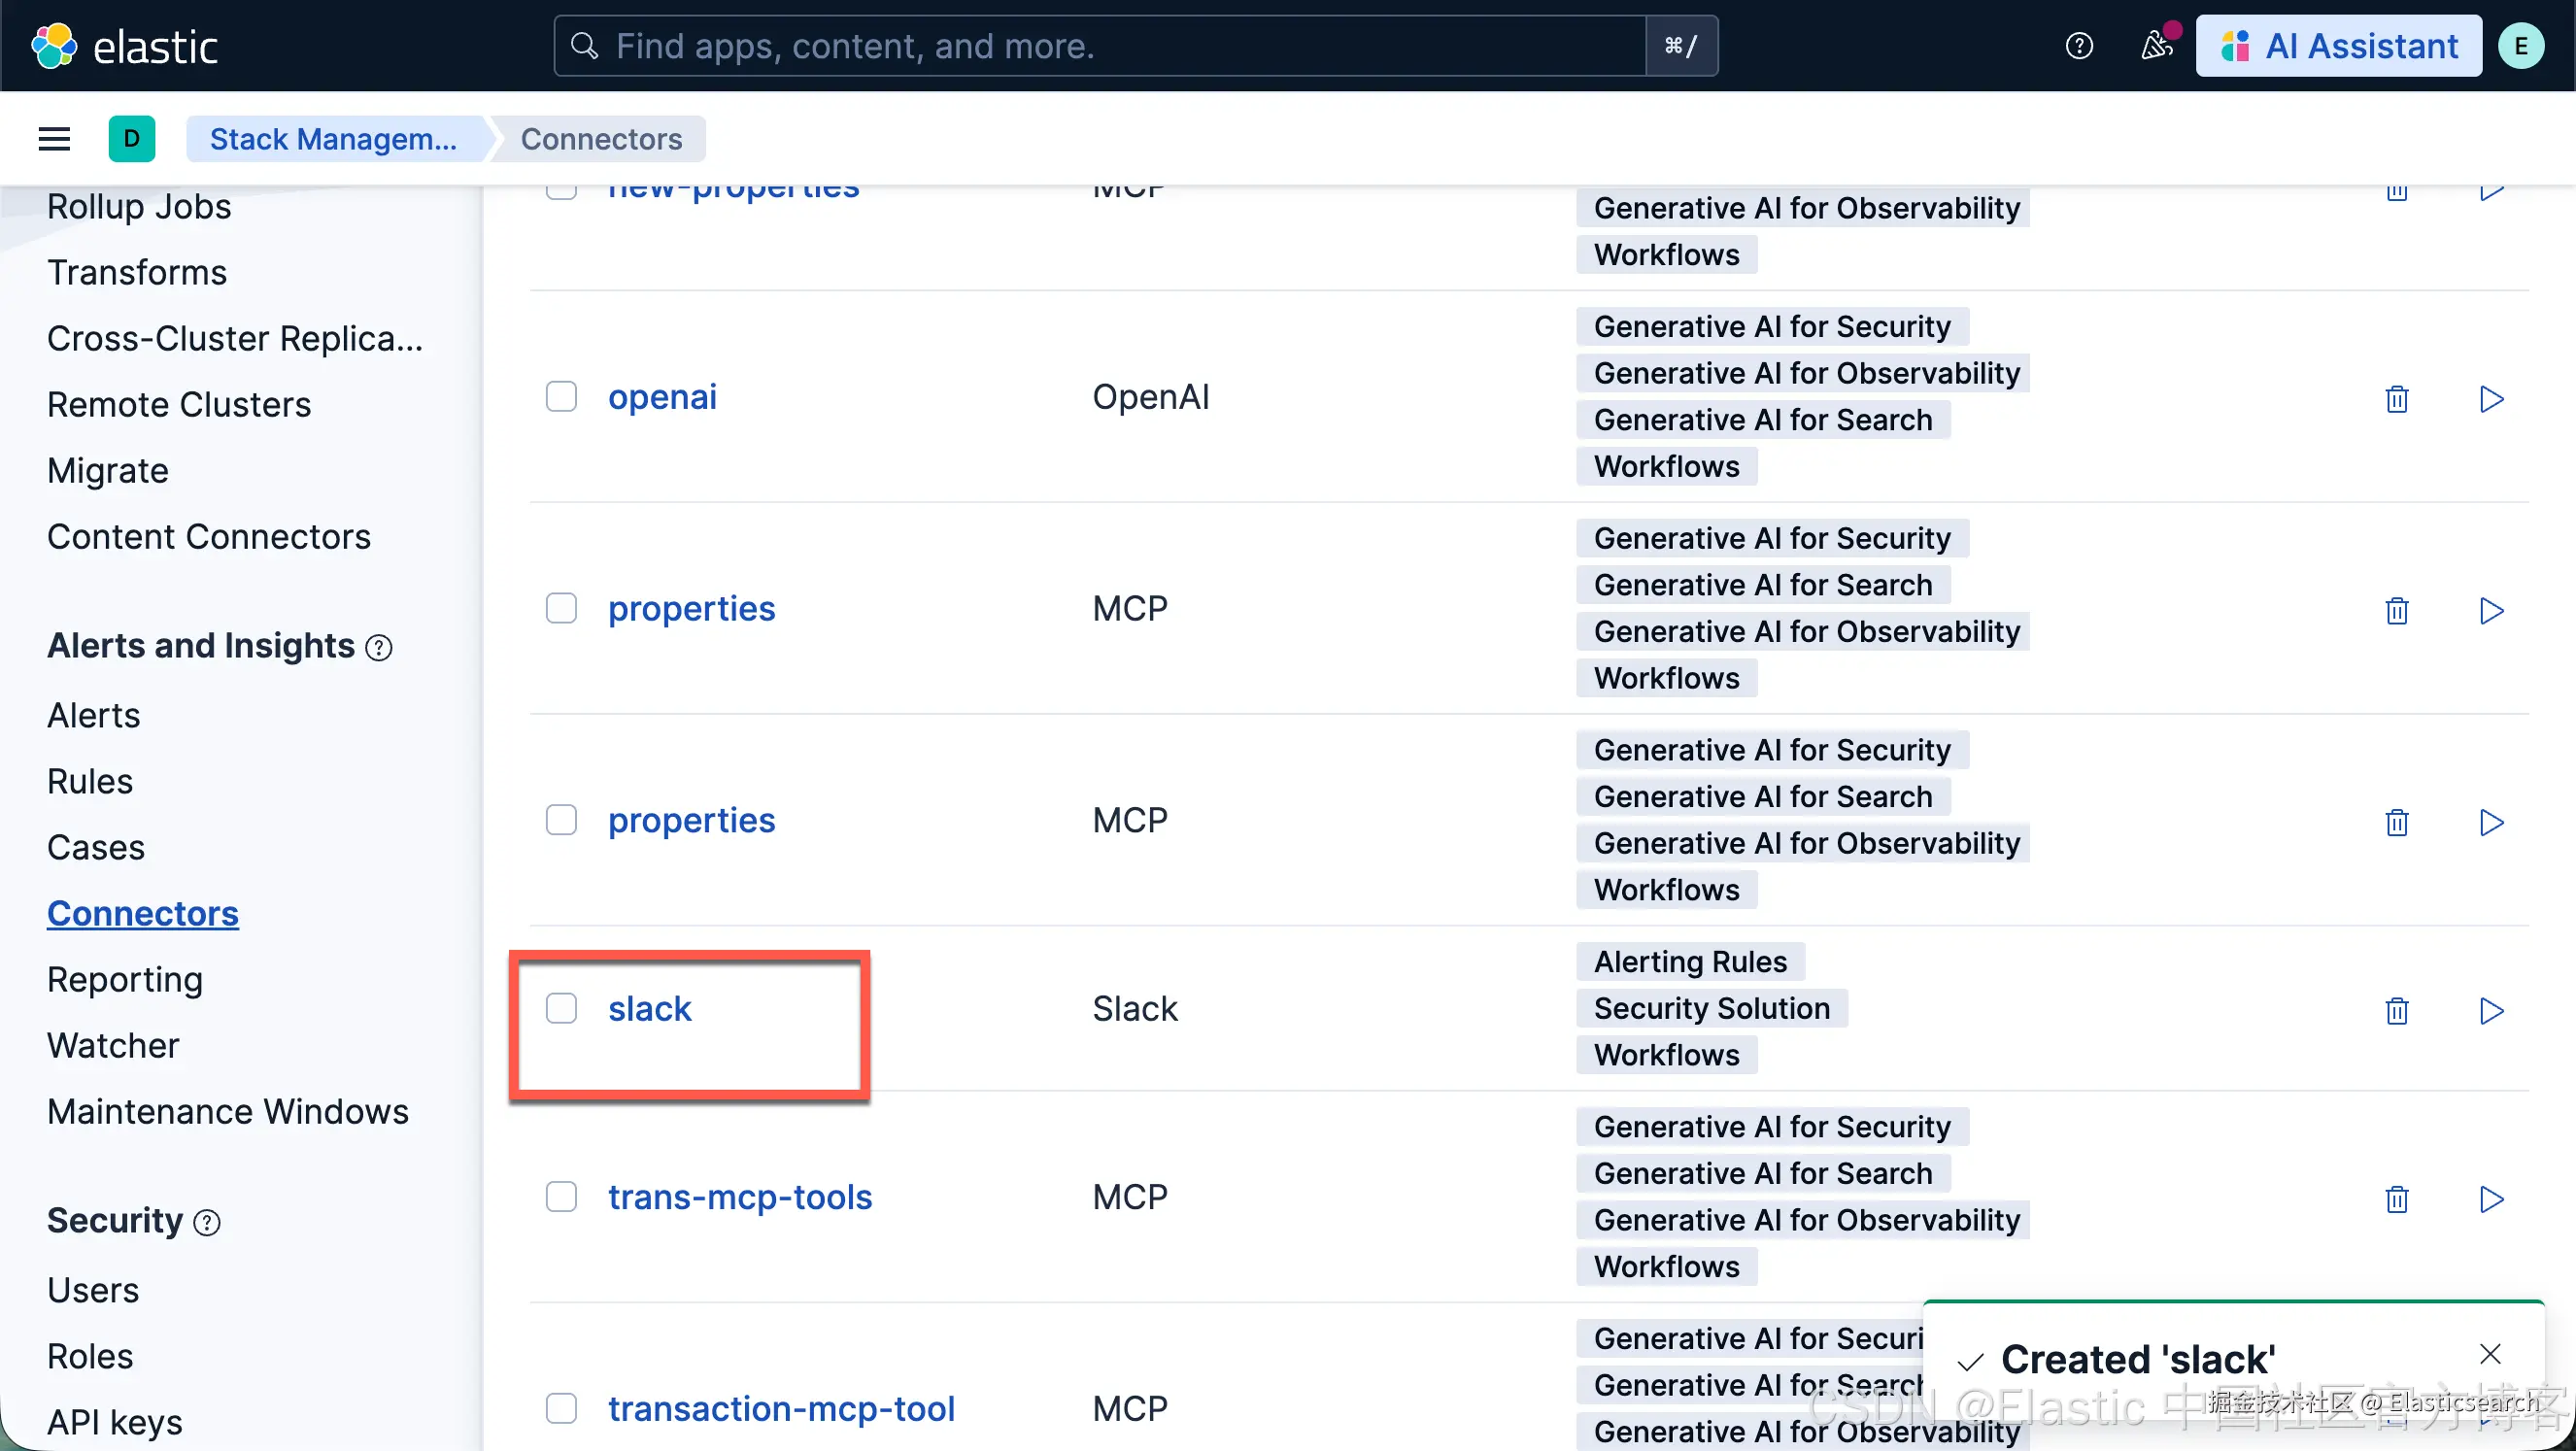The image size is (2576, 1451).
Task: Delete the slack connector with the trash icon
Action: (x=2397, y=1011)
